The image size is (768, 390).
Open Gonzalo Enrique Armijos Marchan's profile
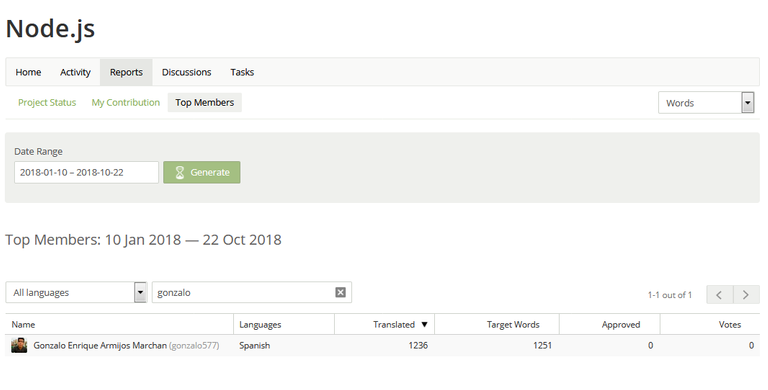tap(100, 345)
